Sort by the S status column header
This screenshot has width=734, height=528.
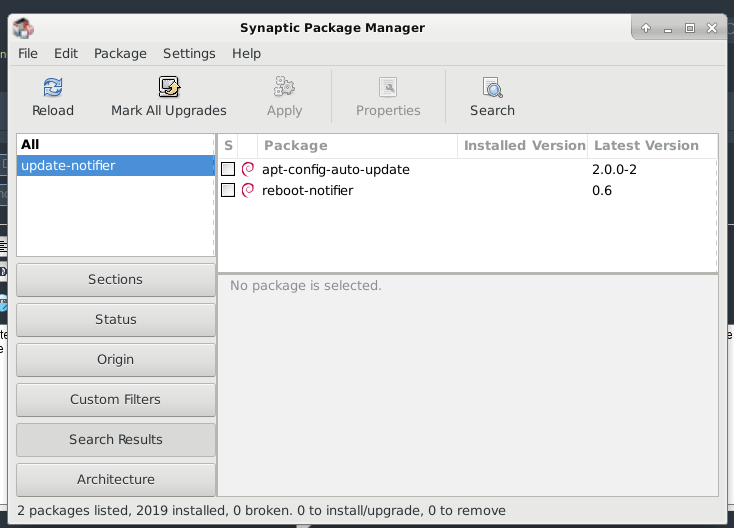pos(228,146)
